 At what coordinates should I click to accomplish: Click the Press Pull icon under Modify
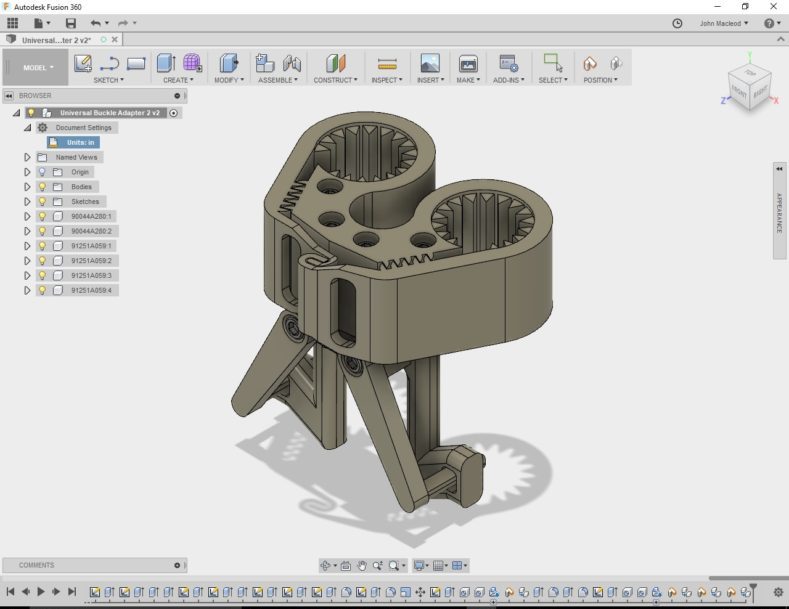pyautogui.click(x=229, y=63)
